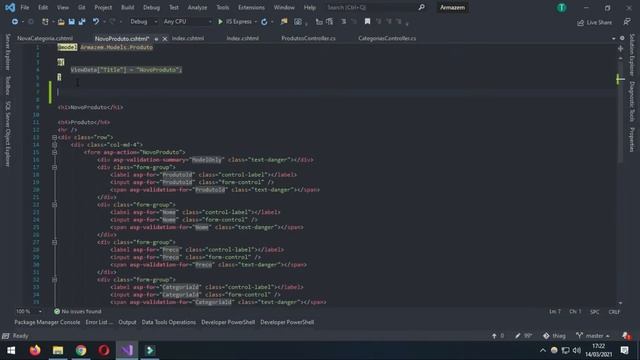Click the search magnifier icon in title bar
The width and height of the screenshot is (640, 360).
421,7
